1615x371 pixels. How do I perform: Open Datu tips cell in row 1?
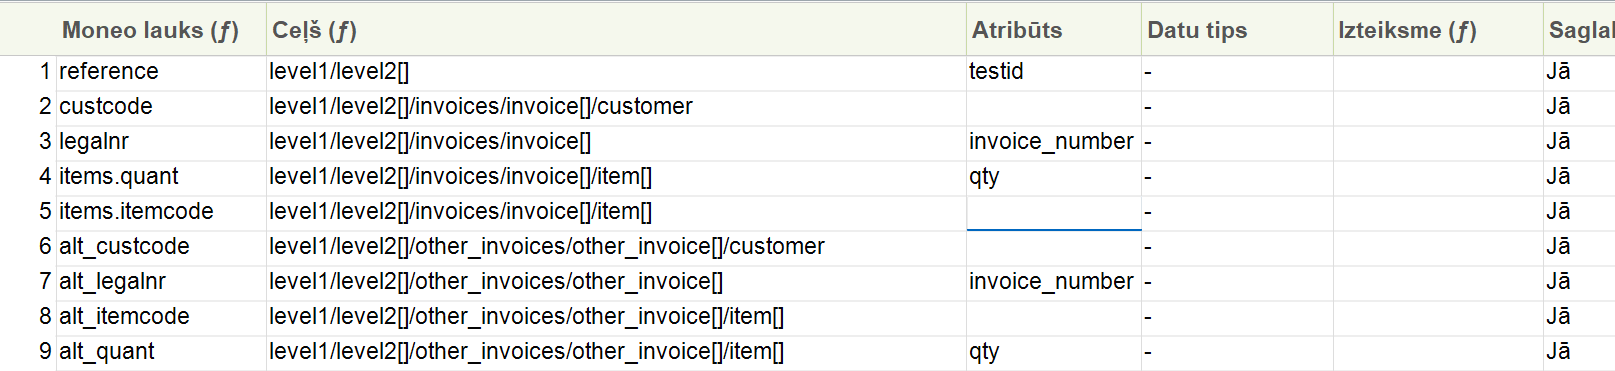(x=1237, y=72)
